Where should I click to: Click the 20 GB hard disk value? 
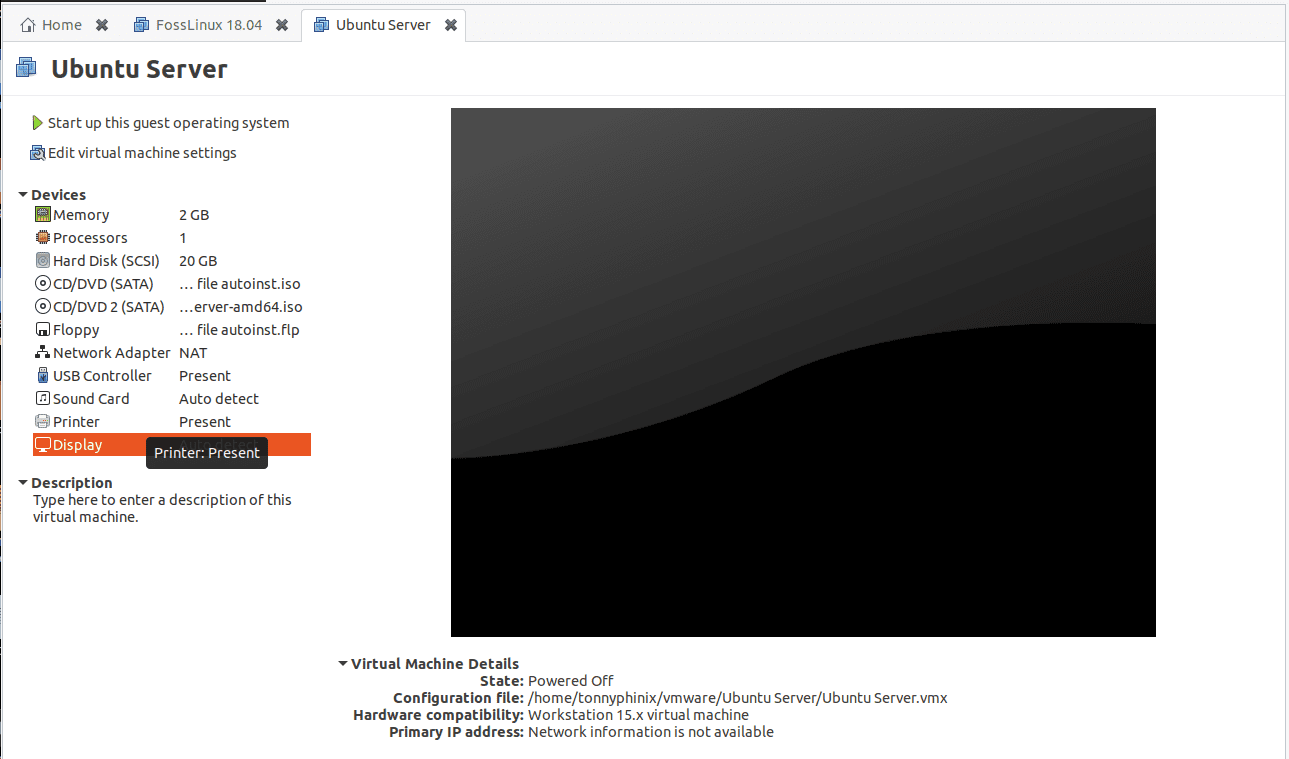(198, 261)
